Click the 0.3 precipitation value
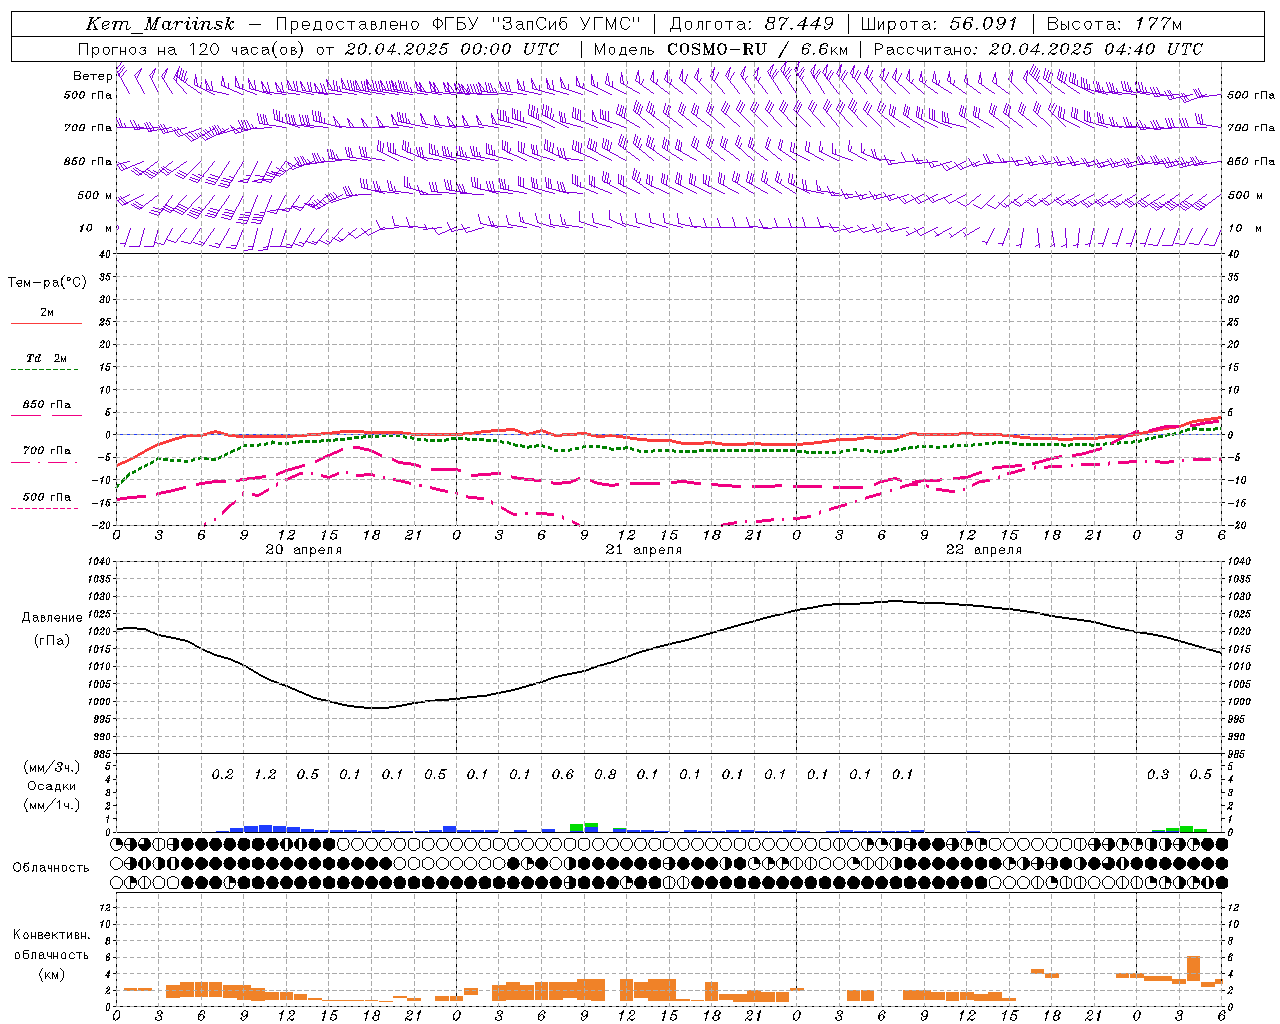This screenshot has height=1024, width=1280. click(x=1158, y=775)
